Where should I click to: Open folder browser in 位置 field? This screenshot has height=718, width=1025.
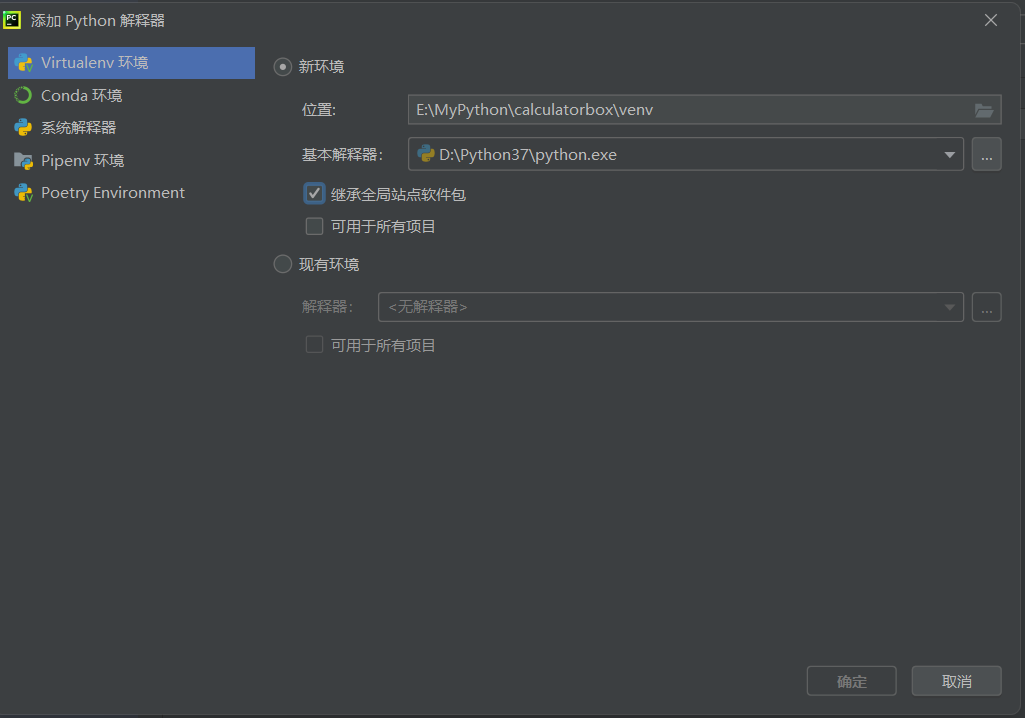[984, 110]
